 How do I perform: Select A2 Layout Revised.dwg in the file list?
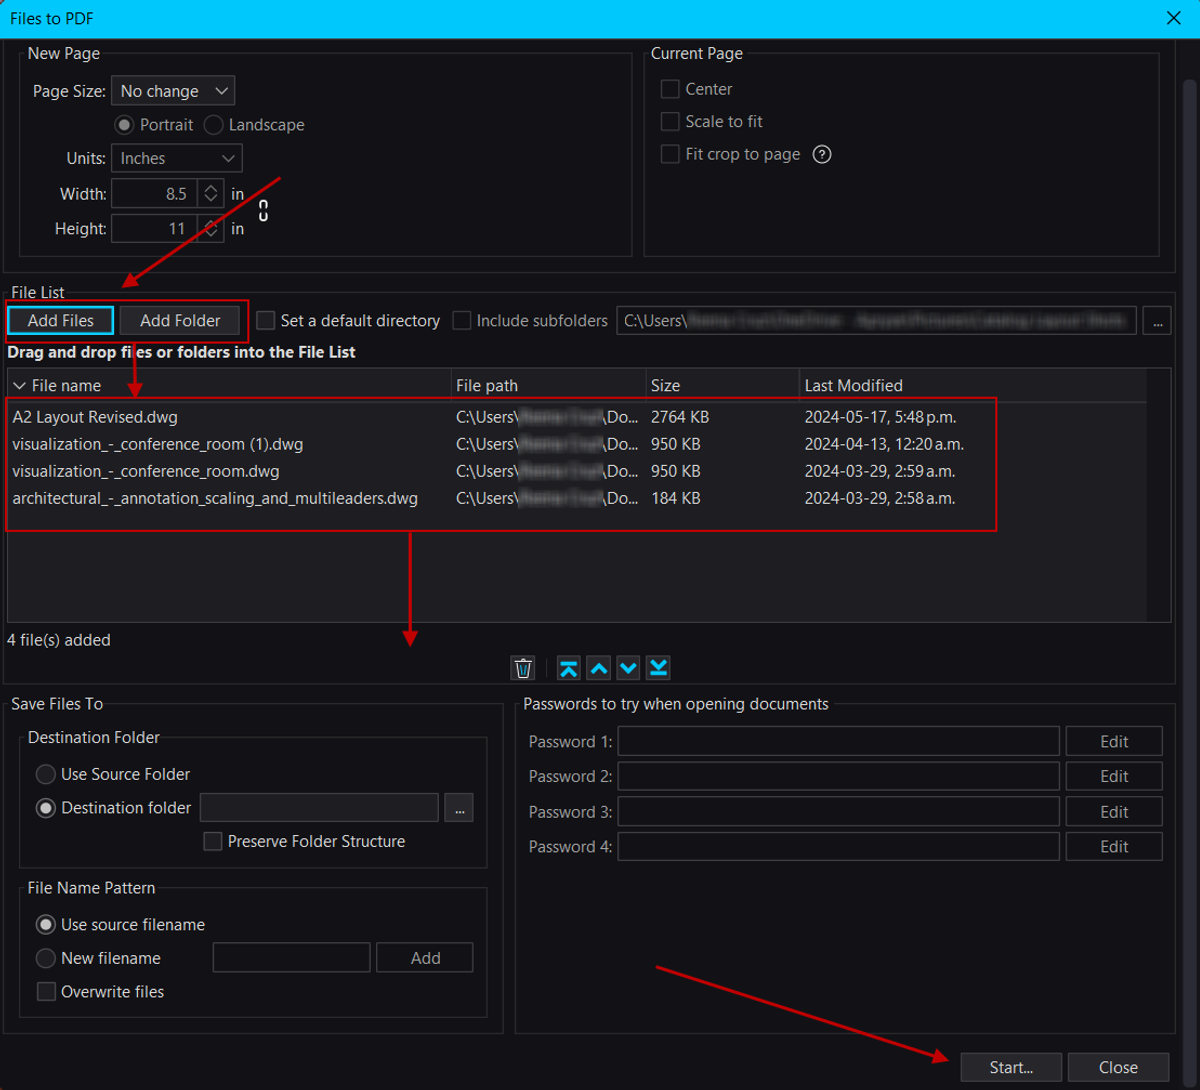point(94,417)
